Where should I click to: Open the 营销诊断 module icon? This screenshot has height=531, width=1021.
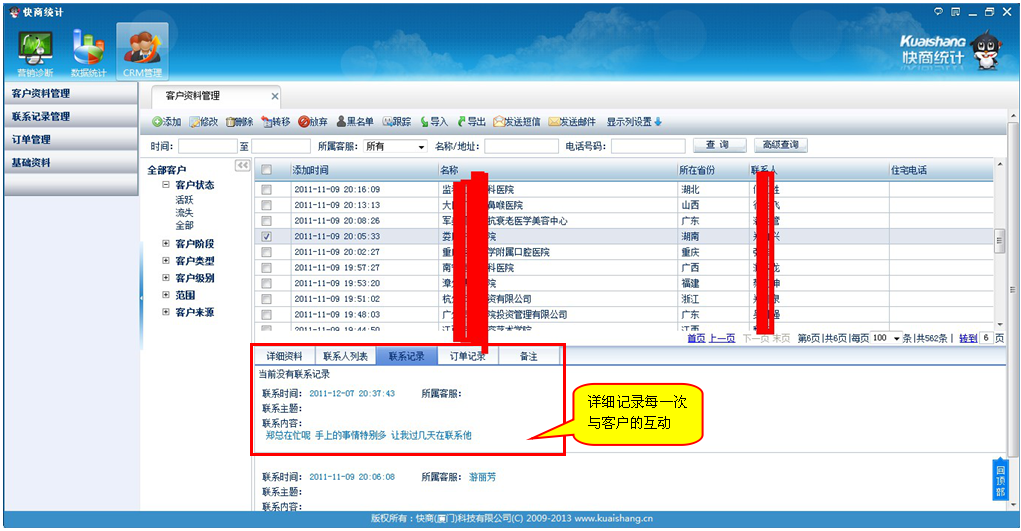click(x=36, y=46)
